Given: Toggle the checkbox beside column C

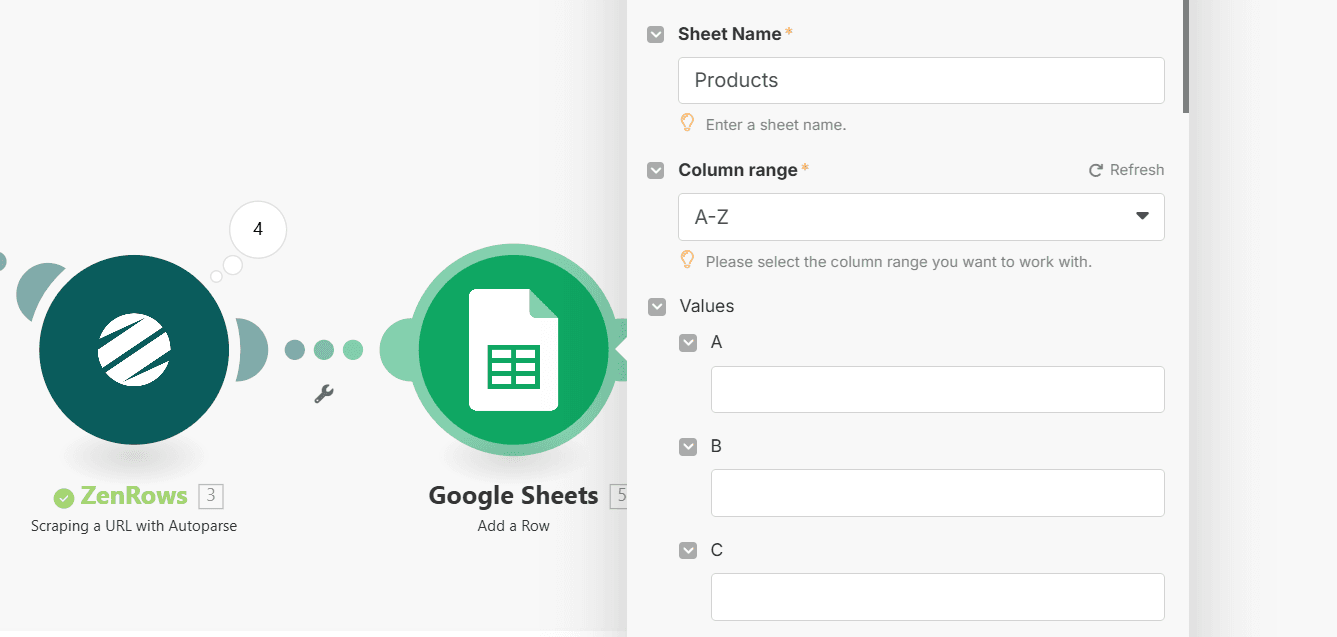Looking at the screenshot, I should tap(688, 550).
